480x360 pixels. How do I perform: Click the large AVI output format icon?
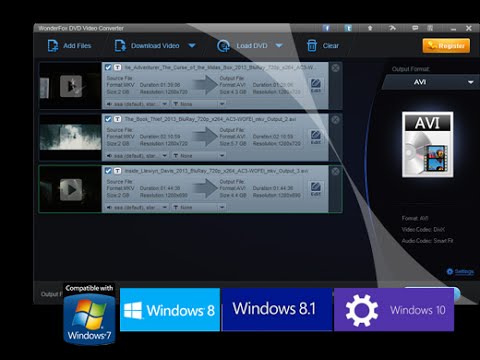(x=428, y=144)
